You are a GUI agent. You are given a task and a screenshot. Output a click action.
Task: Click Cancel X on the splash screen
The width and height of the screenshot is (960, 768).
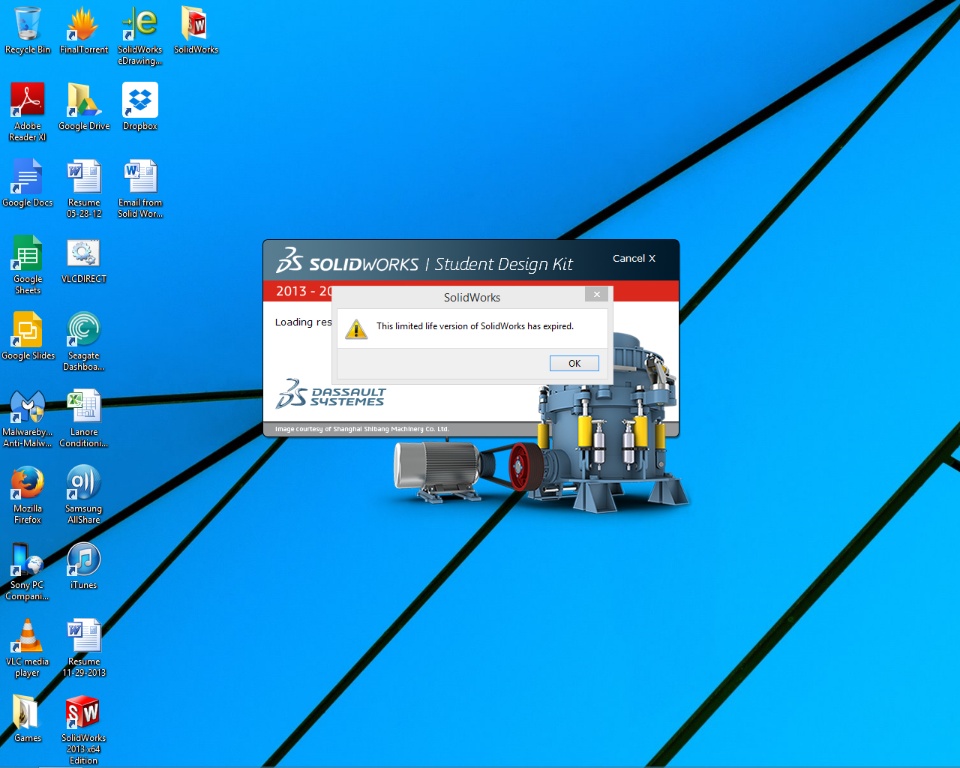click(634, 258)
